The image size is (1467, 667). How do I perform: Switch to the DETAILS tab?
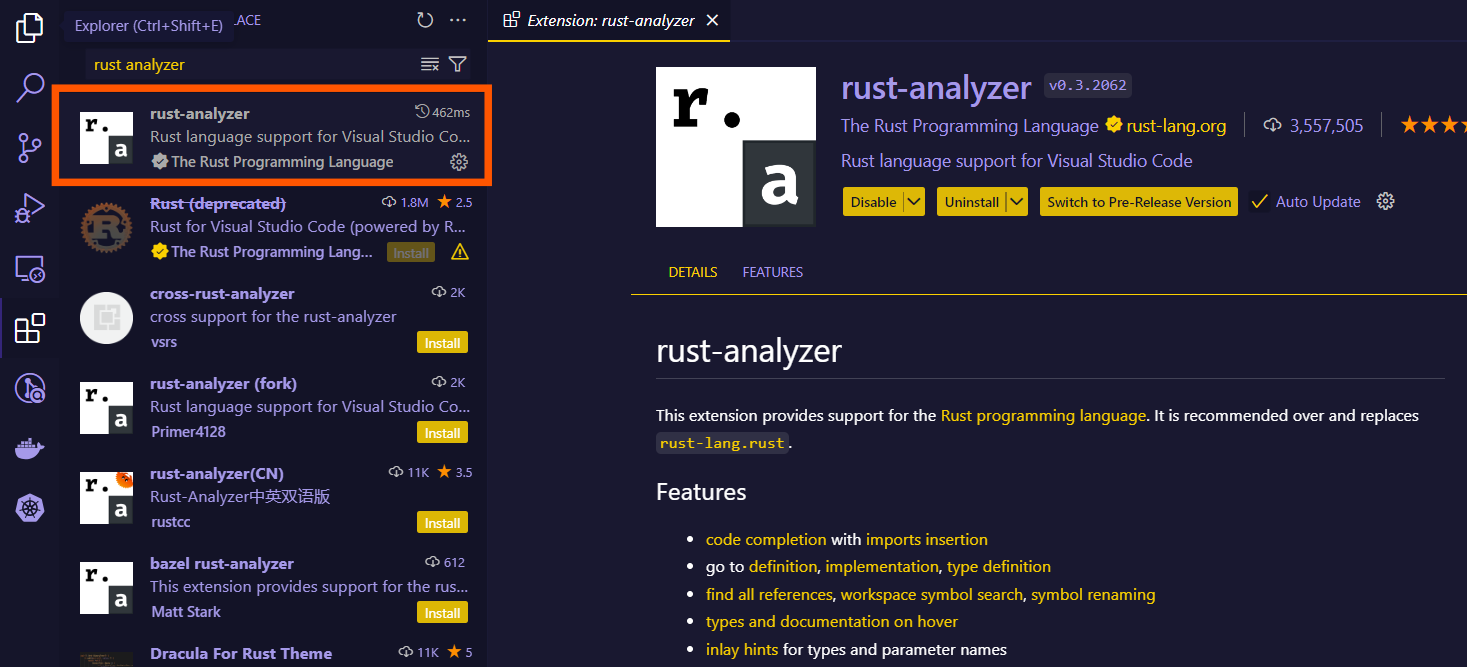[x=693, y=272]
